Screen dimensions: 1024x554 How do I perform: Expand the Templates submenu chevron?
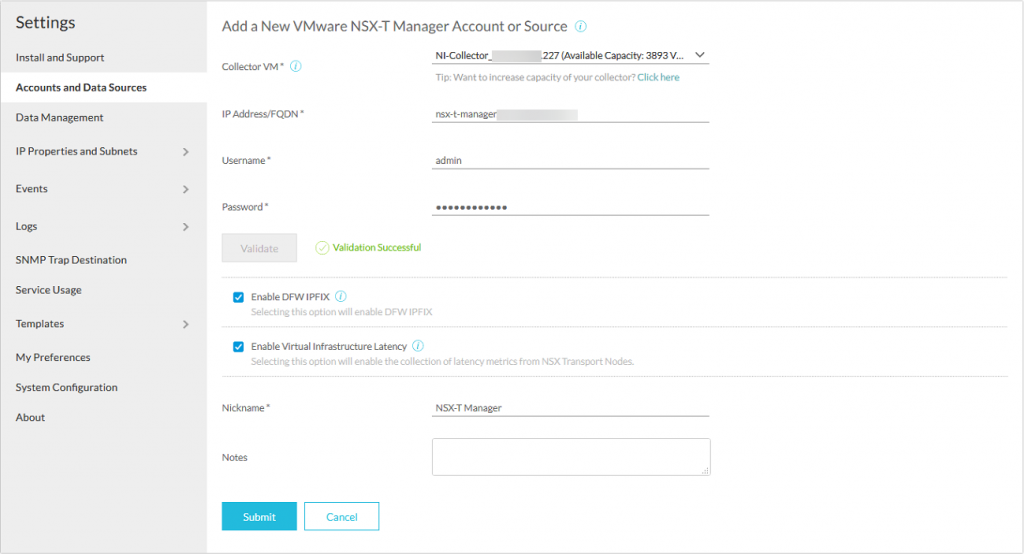[x=185, y=324]
